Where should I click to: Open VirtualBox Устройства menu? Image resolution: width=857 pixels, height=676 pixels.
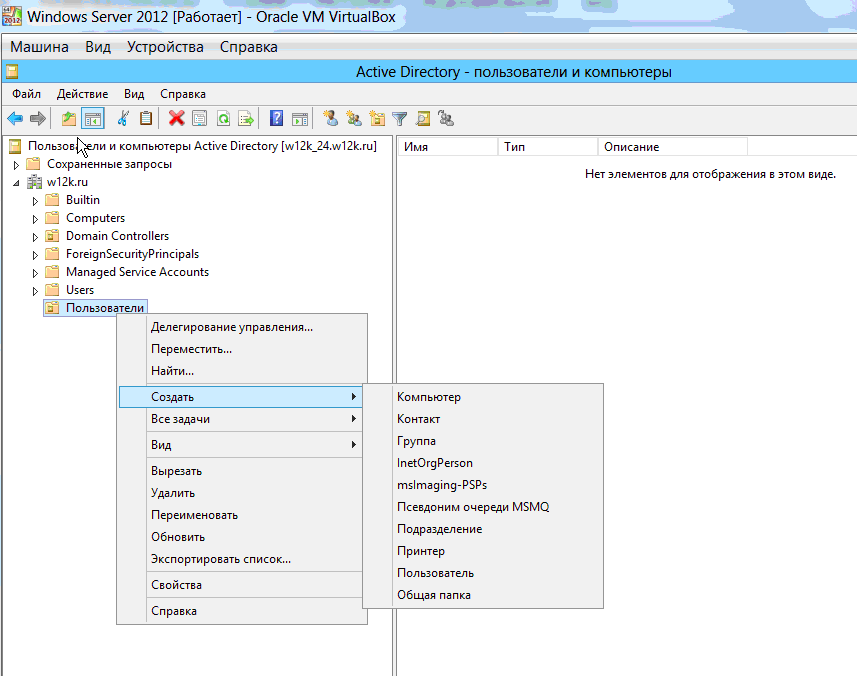click(x=165, y=46)
